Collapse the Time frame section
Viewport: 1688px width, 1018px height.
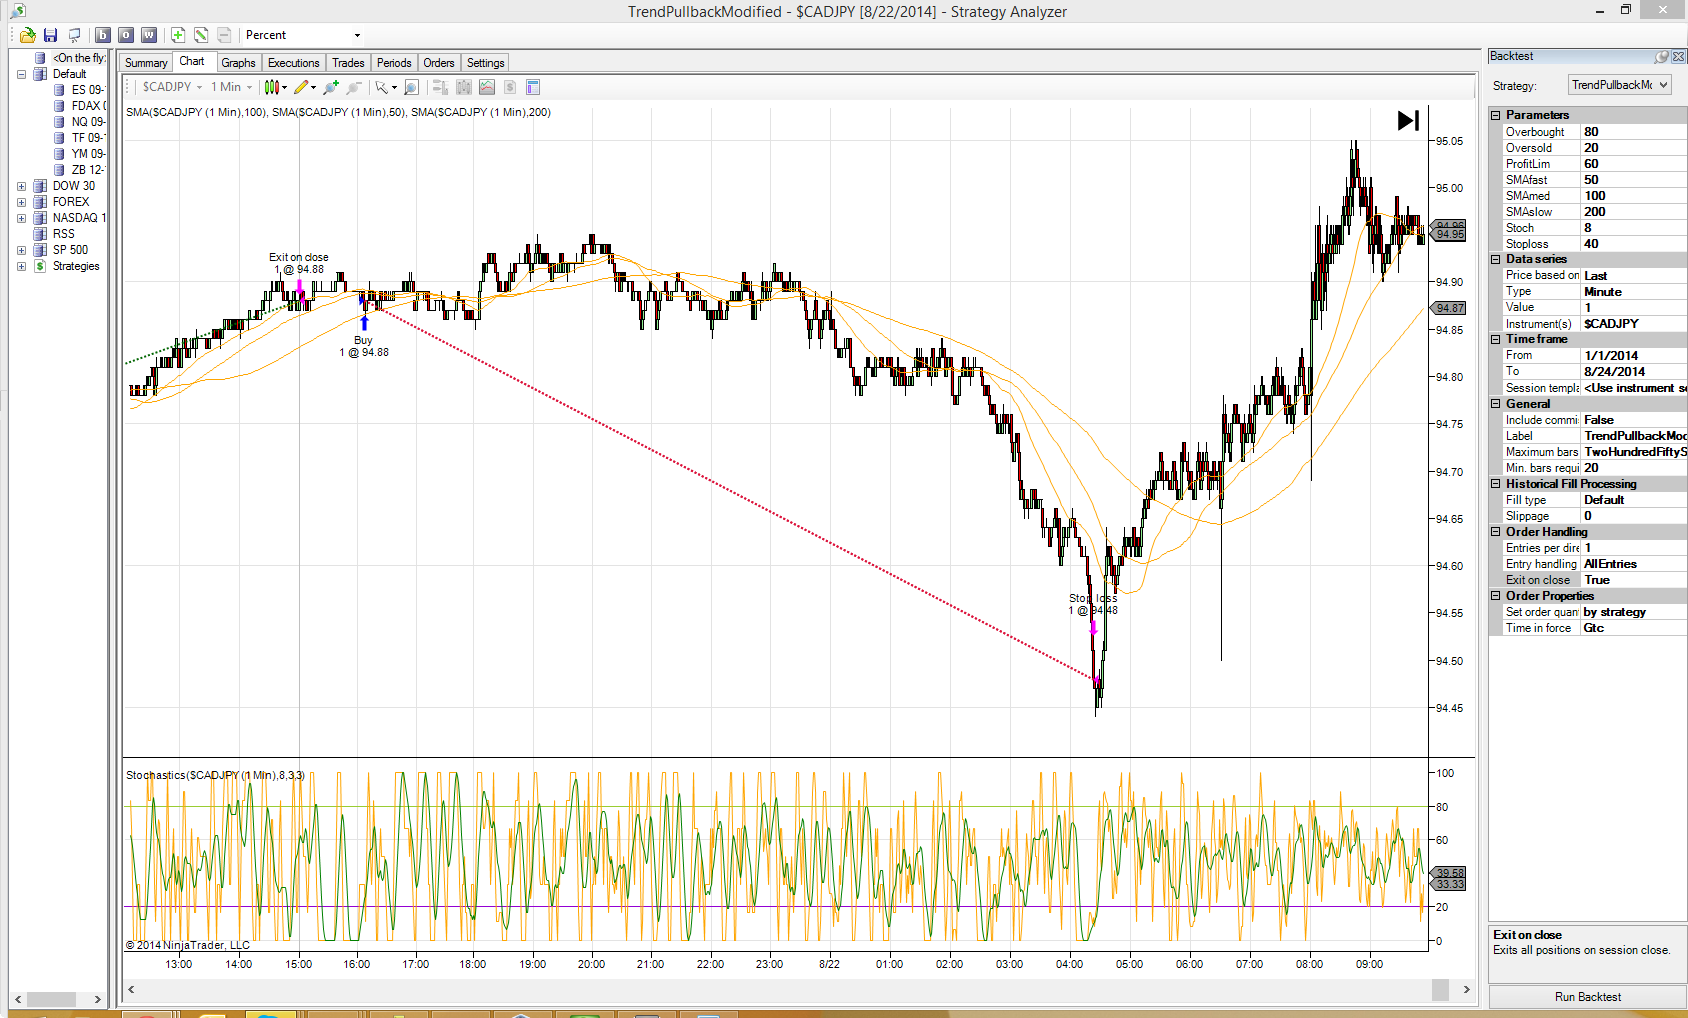pyautogui.click(x=1496, y=339)
